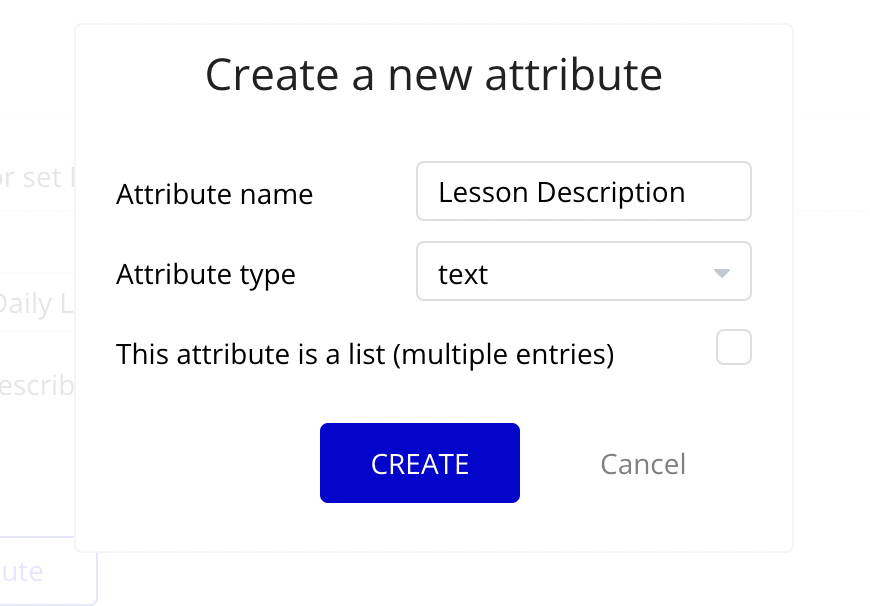Click the '(multiple entries)' text
870x606 pixels.
click(x=503, y=355)
